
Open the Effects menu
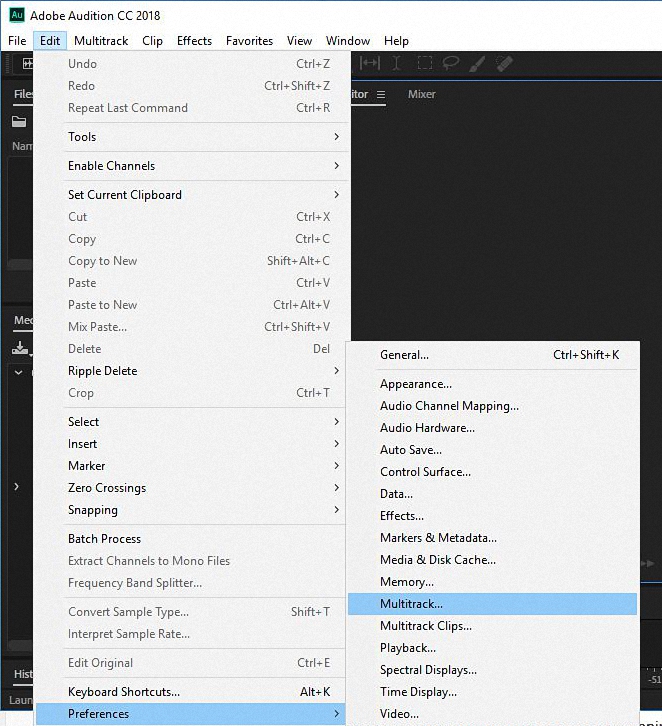[x=194, y=41]
